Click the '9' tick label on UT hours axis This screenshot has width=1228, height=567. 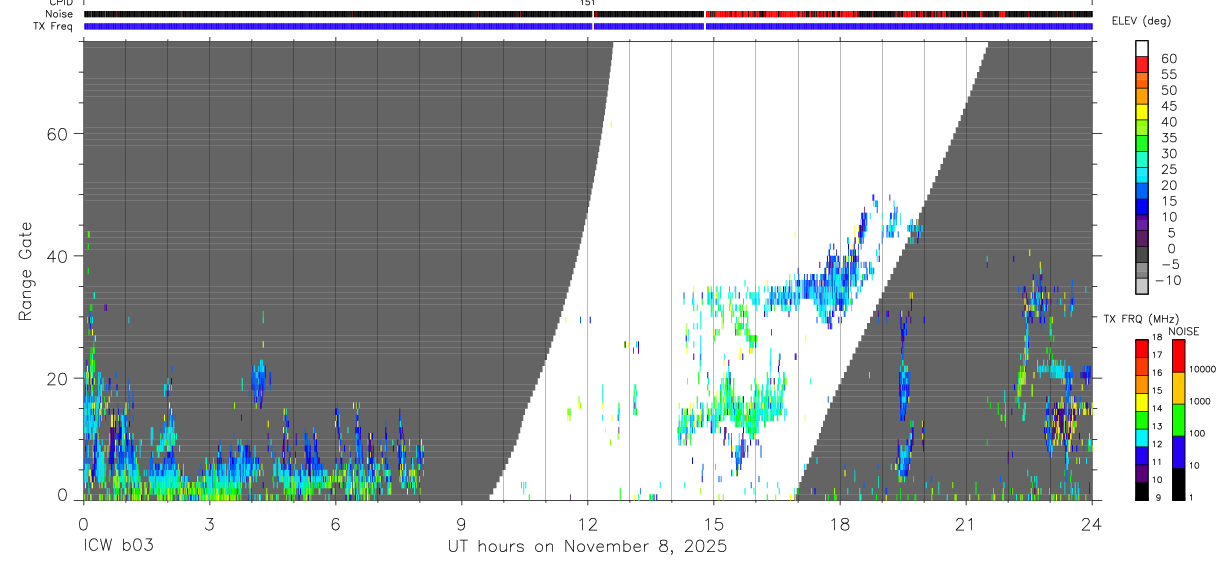click(461, 524)
